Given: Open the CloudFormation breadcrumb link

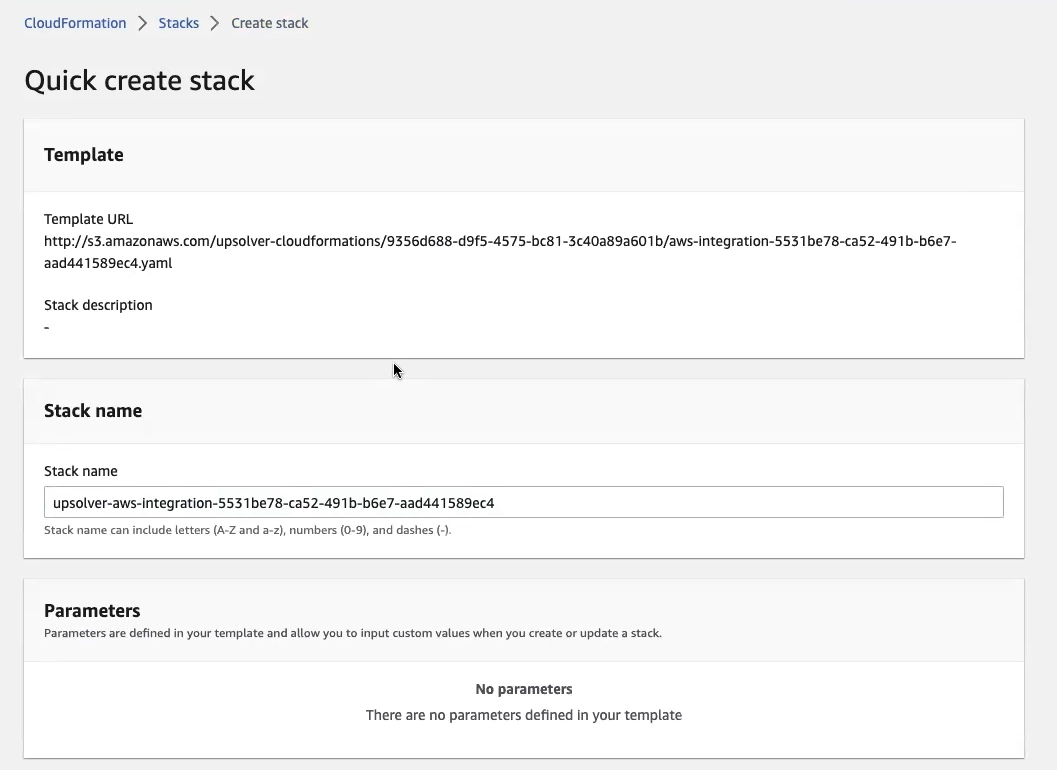Looking at the screenshot, I should coord(75,23).
